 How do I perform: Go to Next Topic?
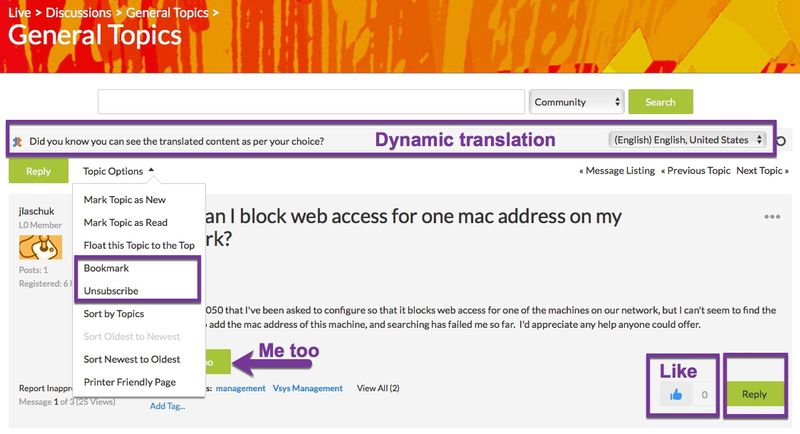coord(762,171)
